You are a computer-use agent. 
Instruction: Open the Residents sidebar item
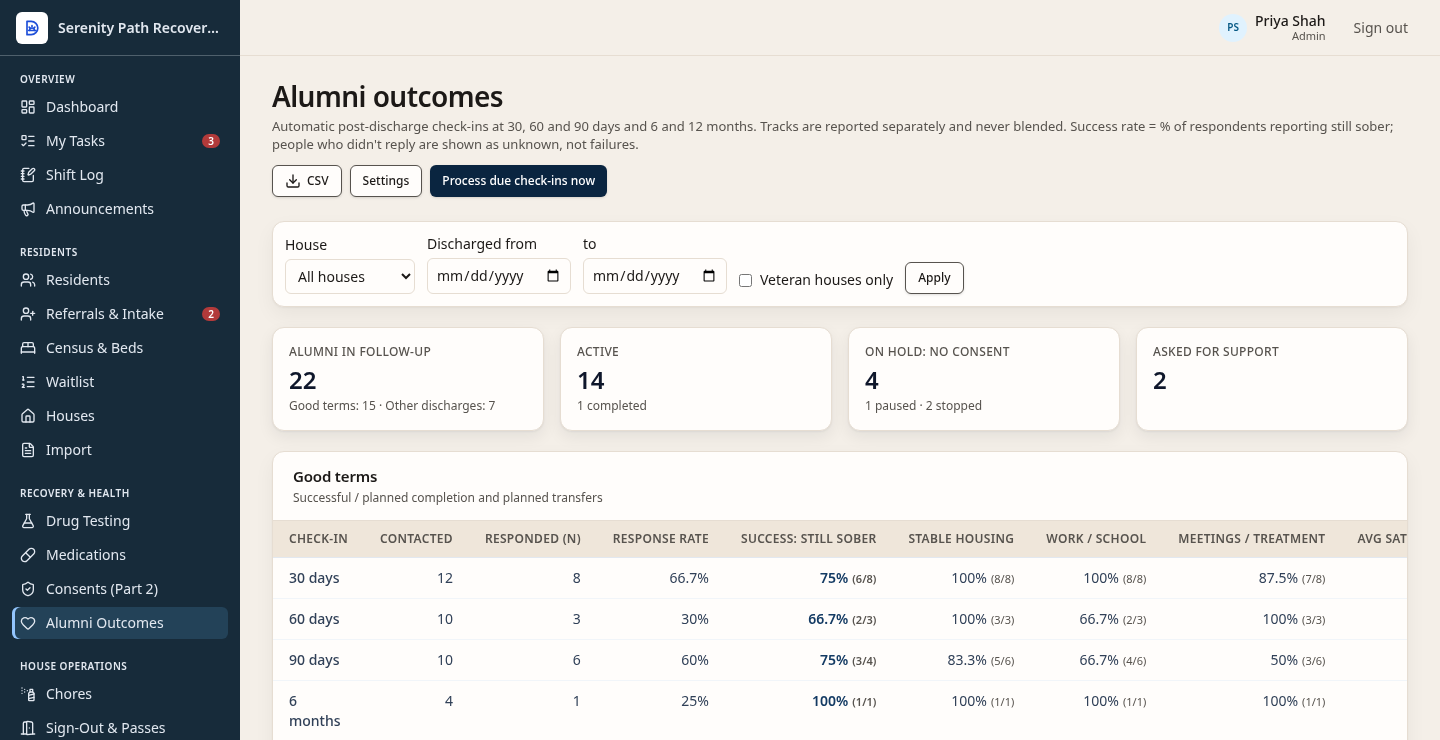point(120,280)
